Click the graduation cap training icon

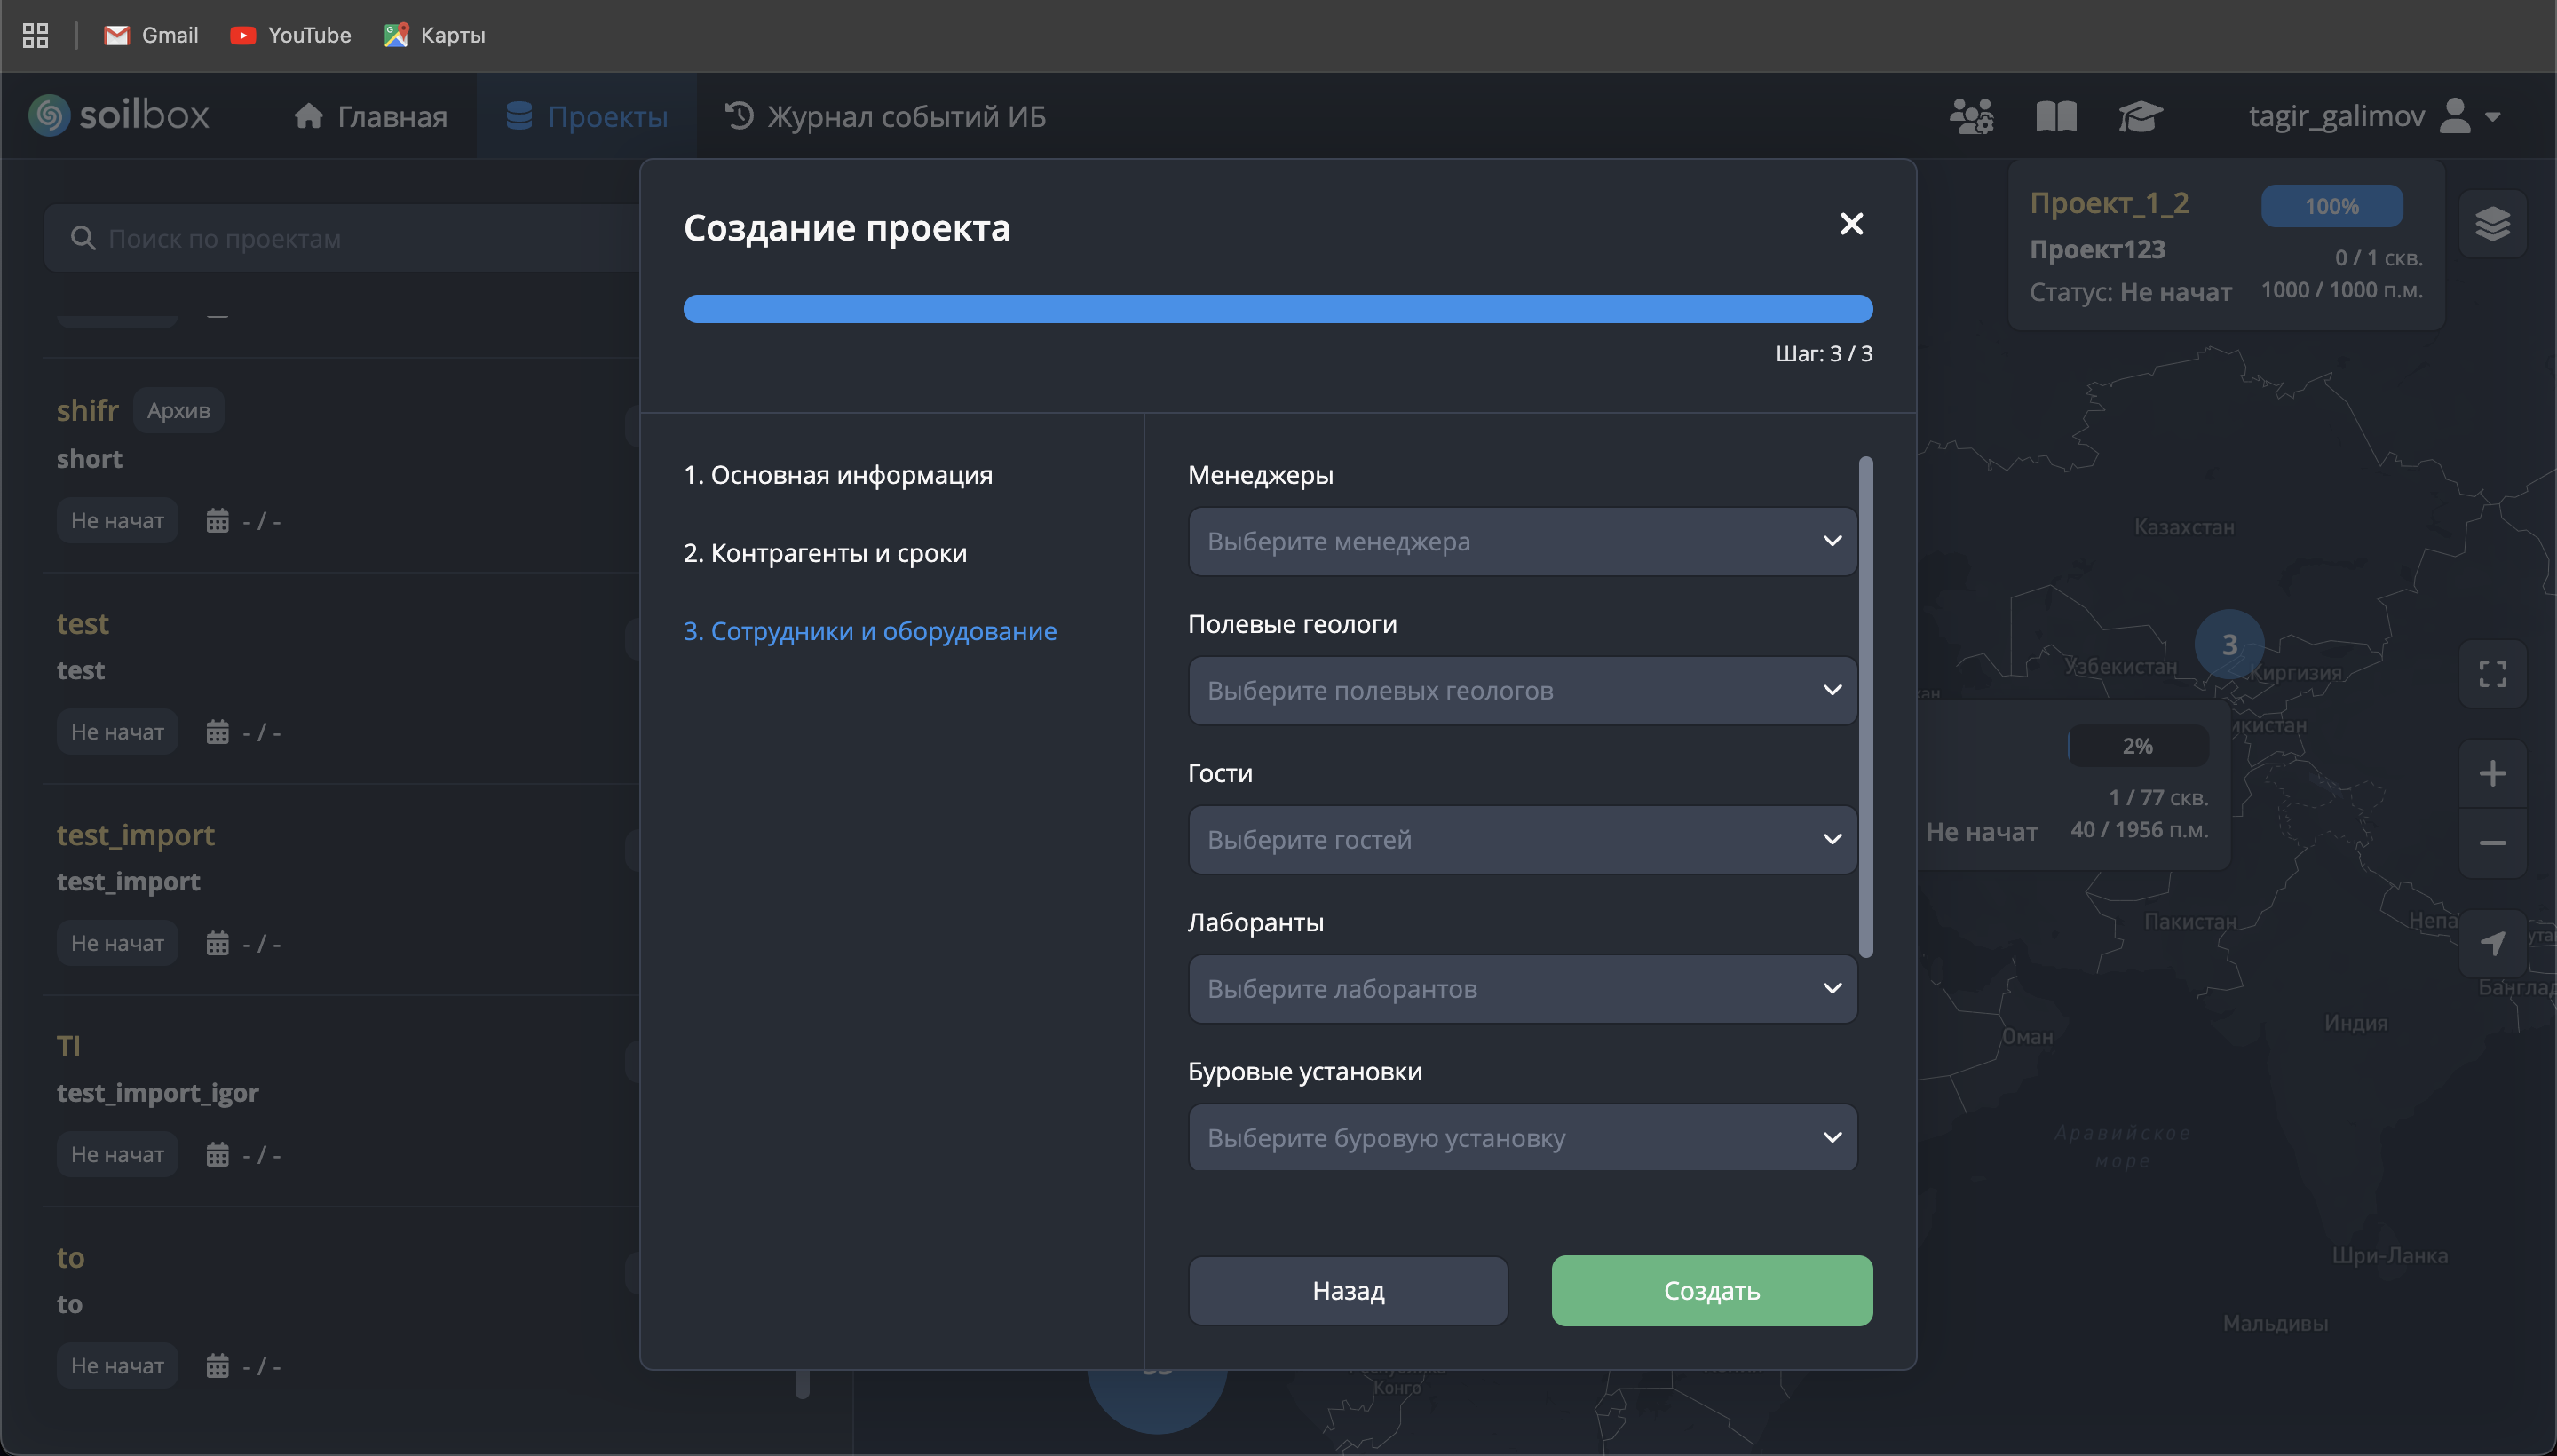pos(2140,116)
